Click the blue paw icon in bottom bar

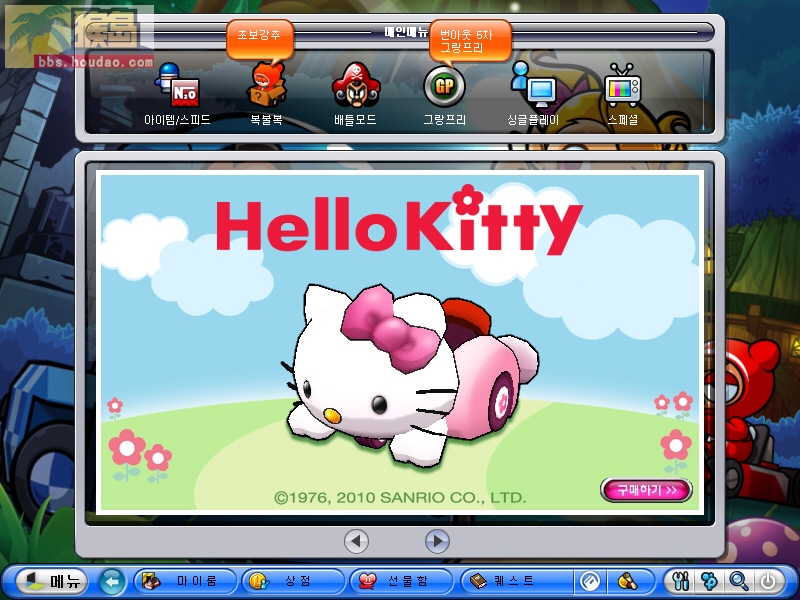point(710,581)
